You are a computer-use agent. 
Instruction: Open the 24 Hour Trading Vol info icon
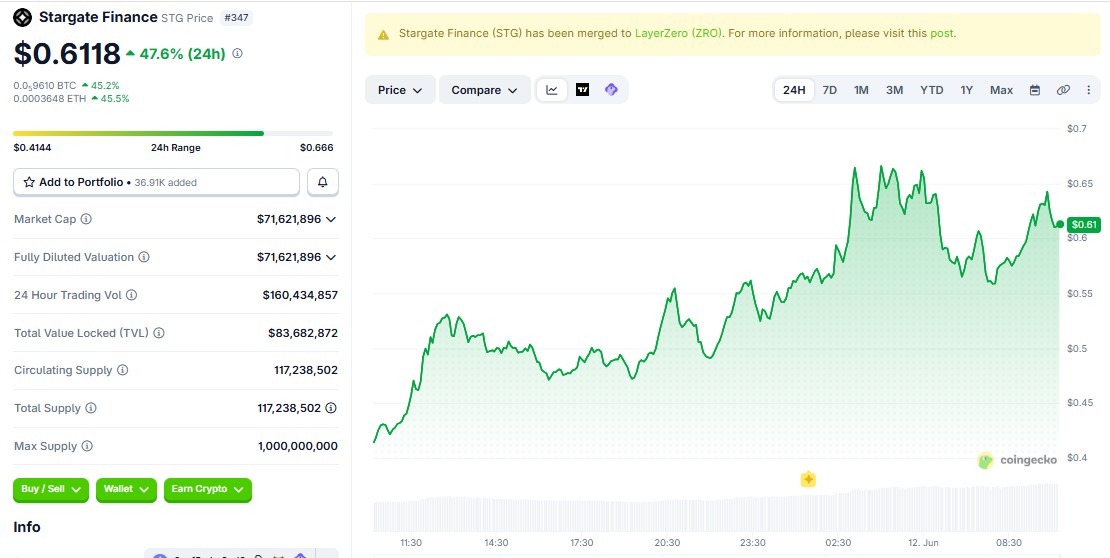coord(132,295)
